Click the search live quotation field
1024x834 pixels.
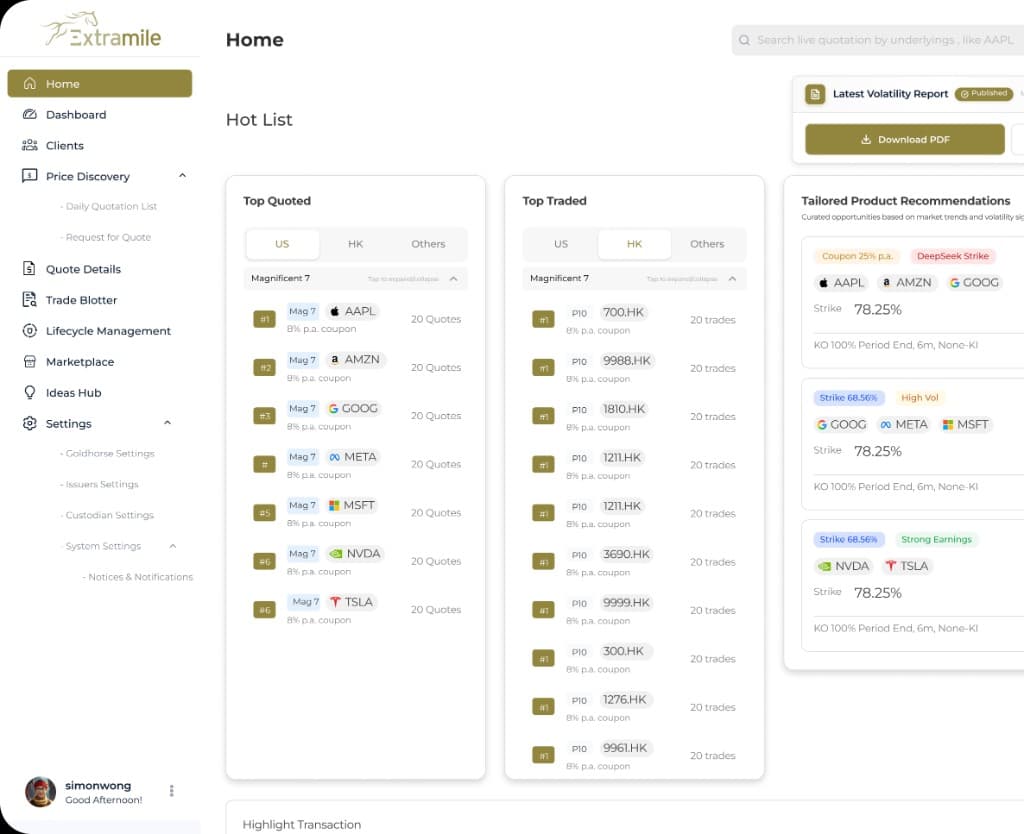(x=878, y=40)
